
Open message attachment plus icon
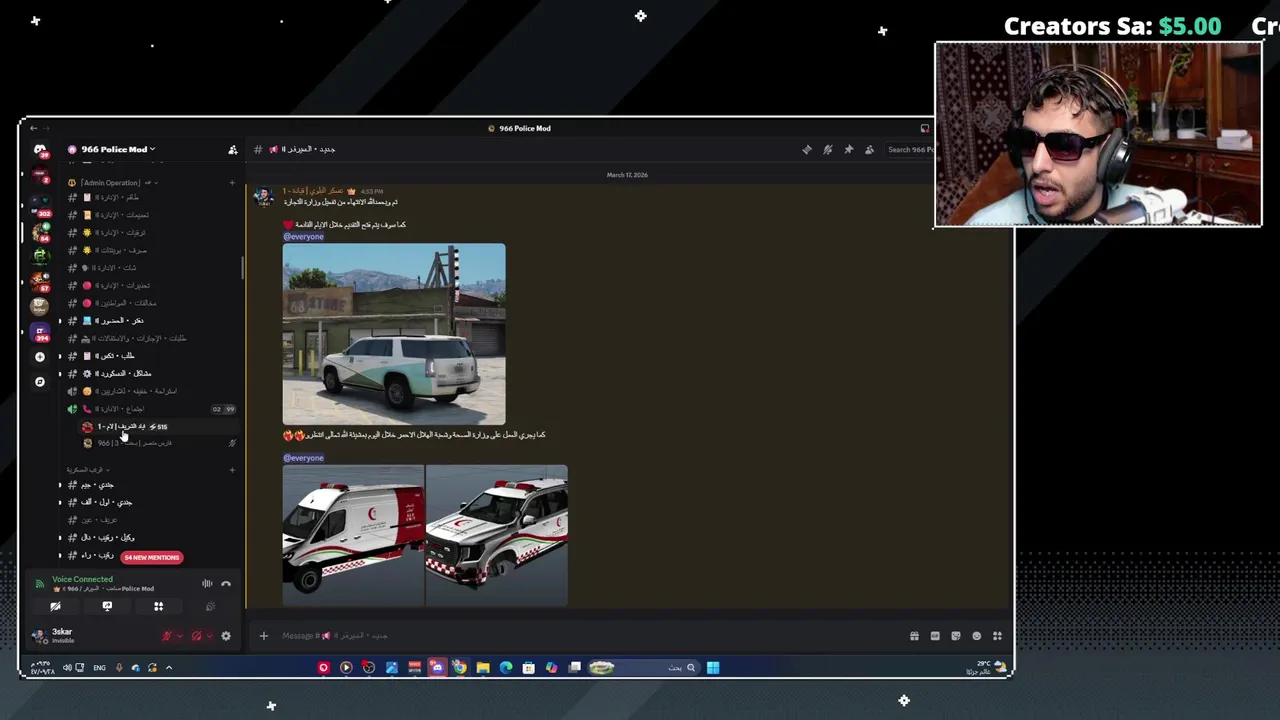[264, 636]
